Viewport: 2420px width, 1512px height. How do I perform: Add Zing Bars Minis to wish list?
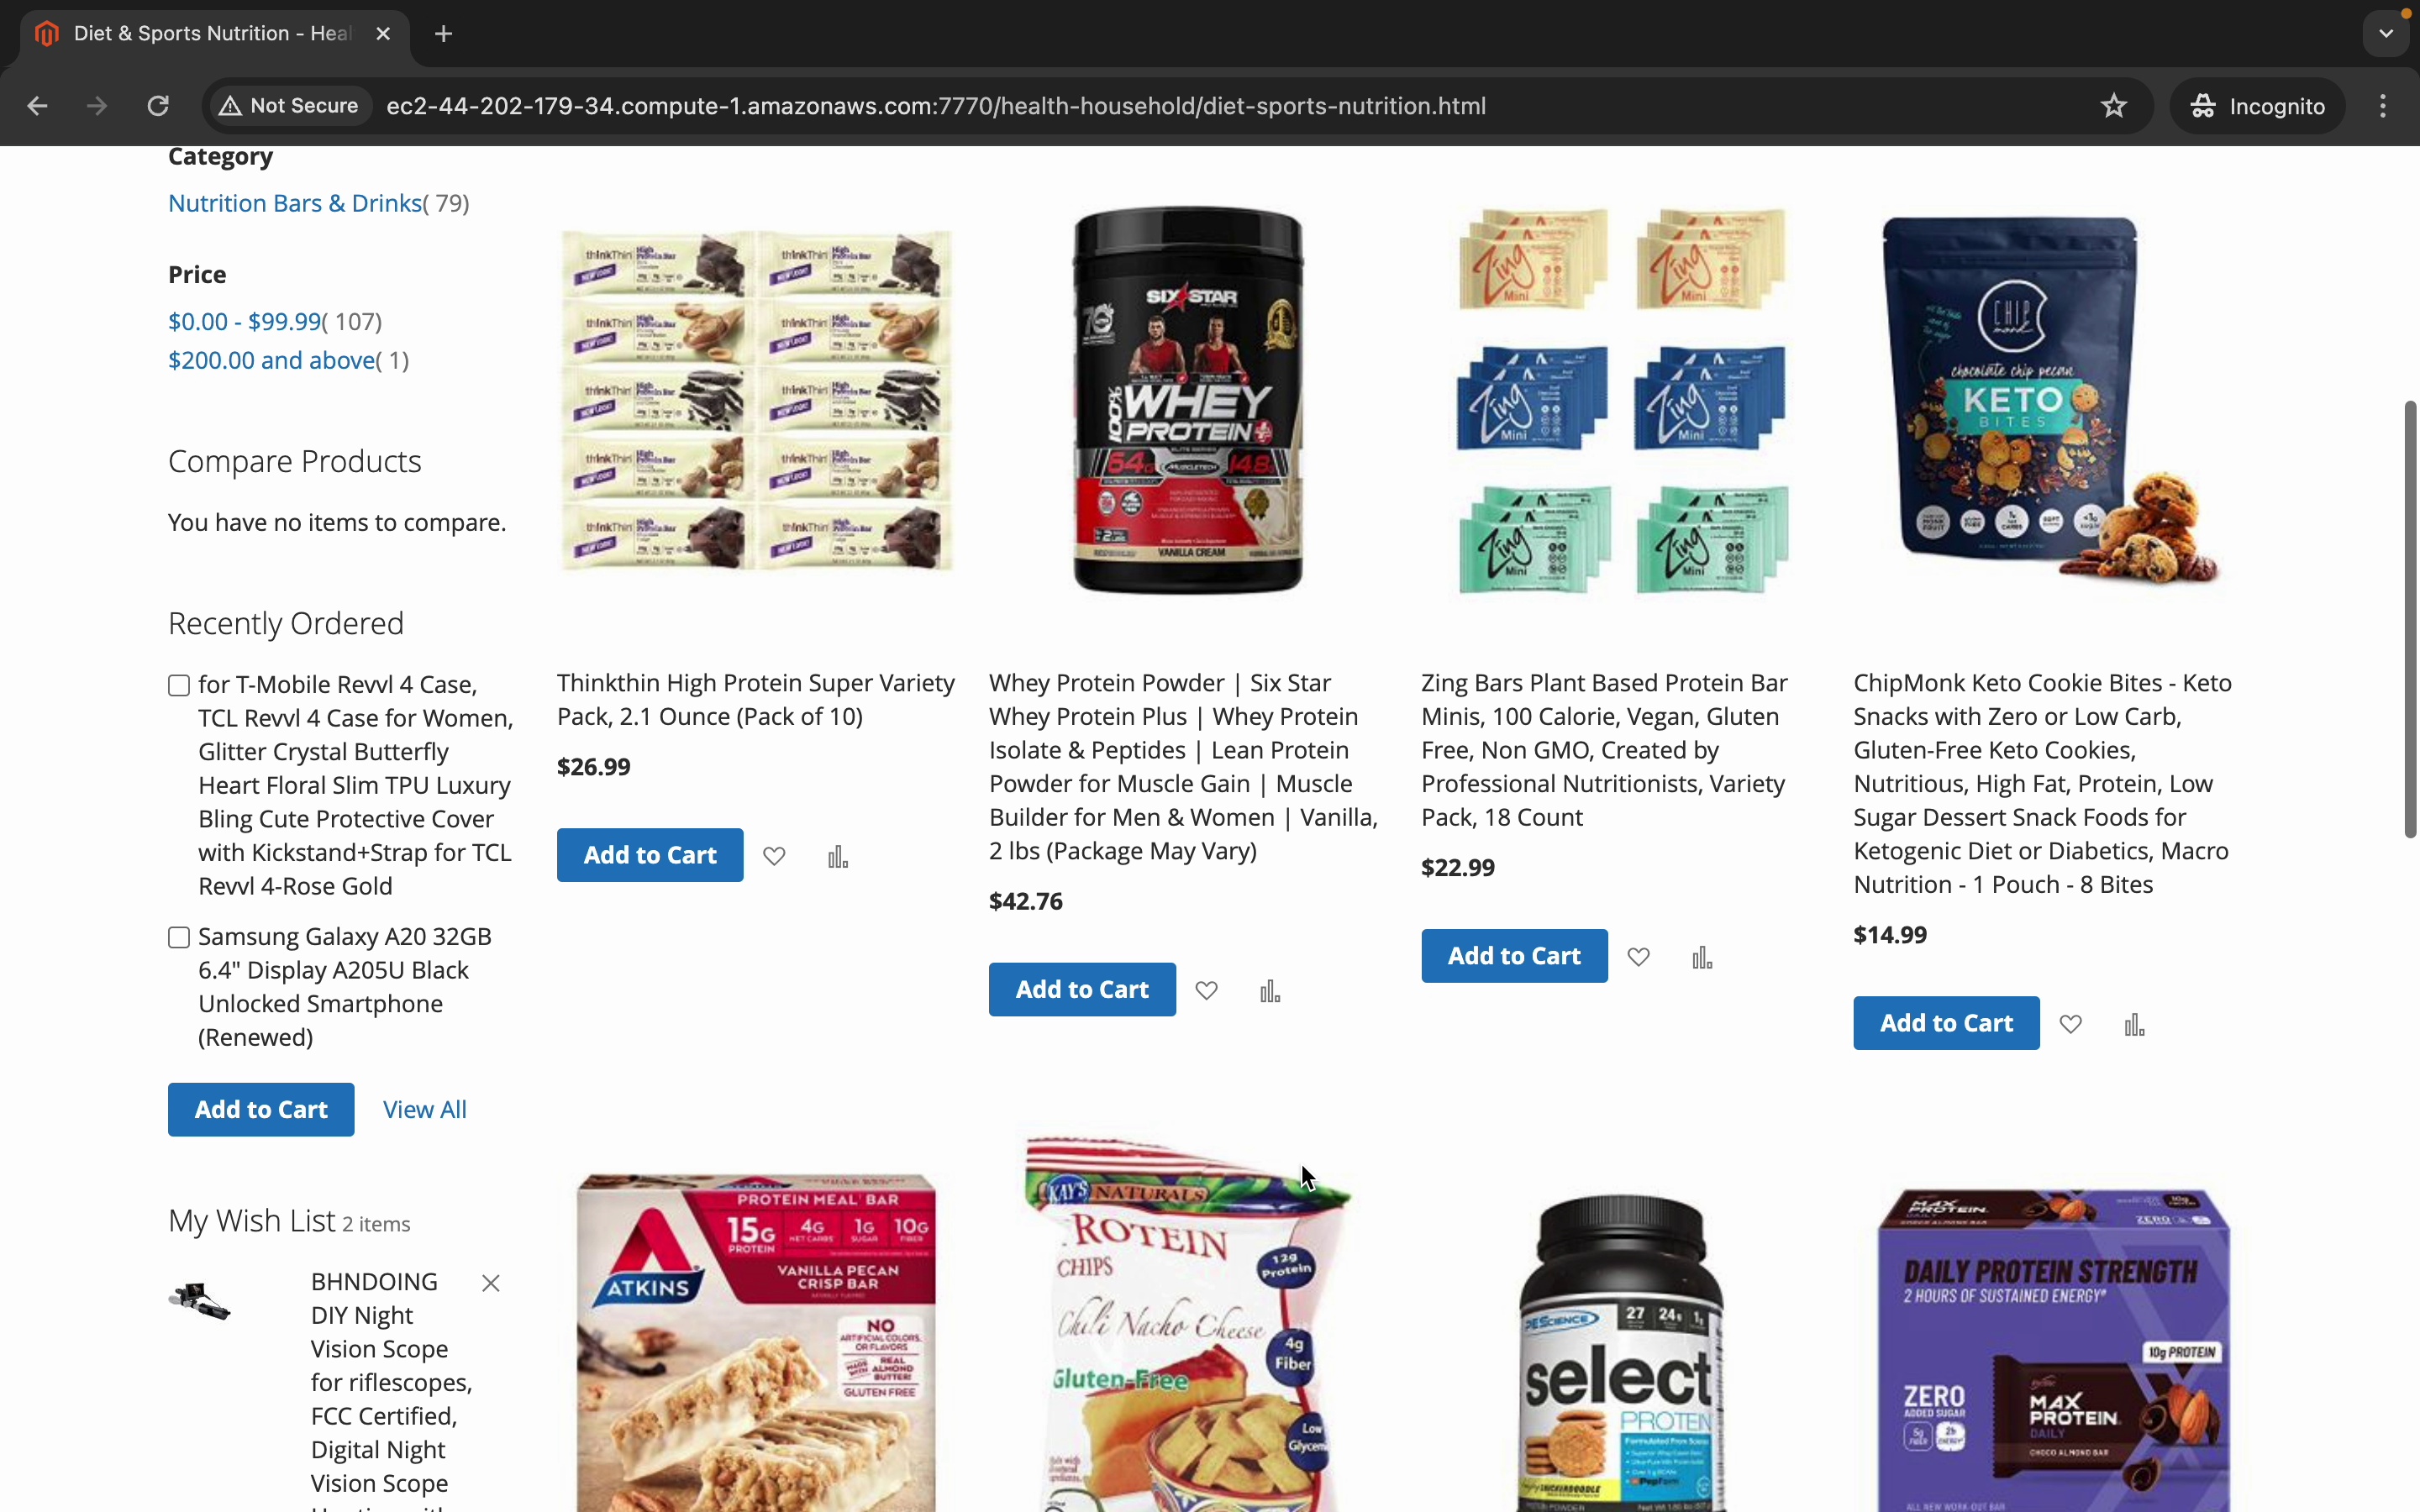tap(1639, 957)
